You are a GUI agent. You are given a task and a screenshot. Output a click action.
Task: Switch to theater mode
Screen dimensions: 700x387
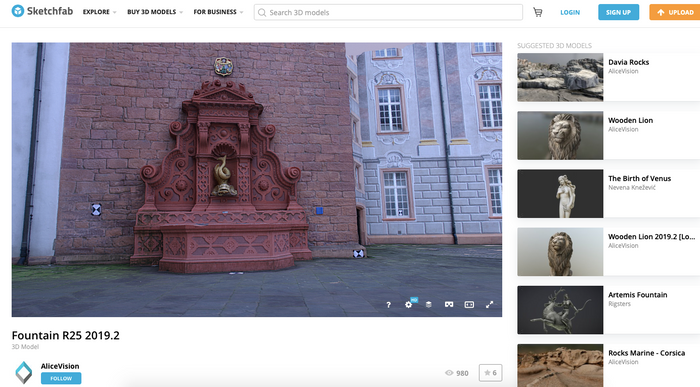coord(469,304)
